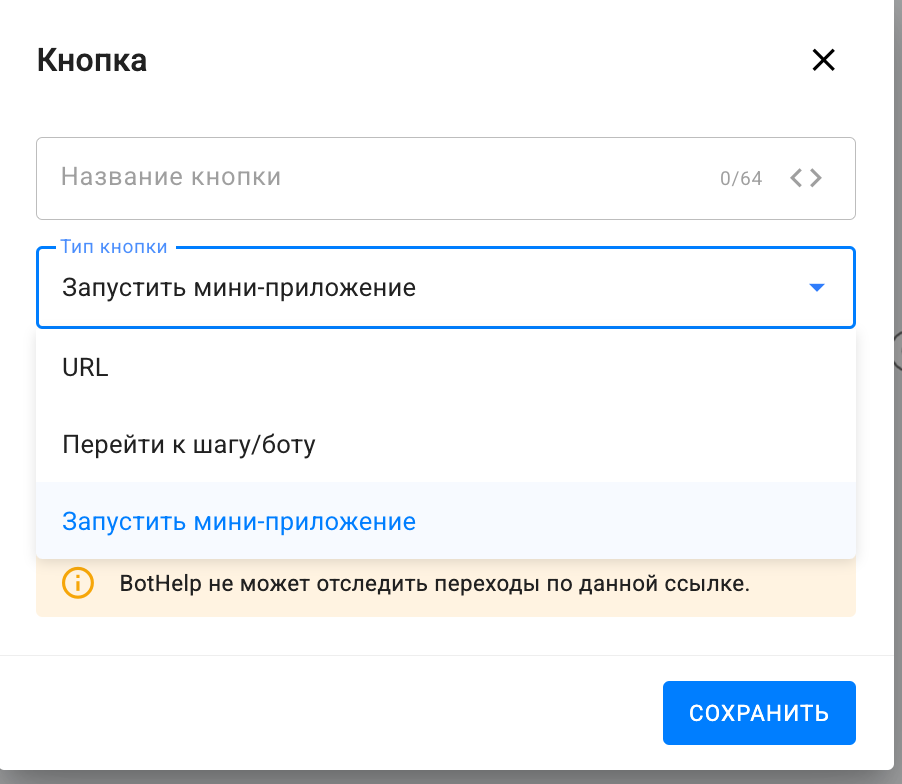Click the partial circle at the right edge
Screen dimensions: 902x784
[897, 350]
